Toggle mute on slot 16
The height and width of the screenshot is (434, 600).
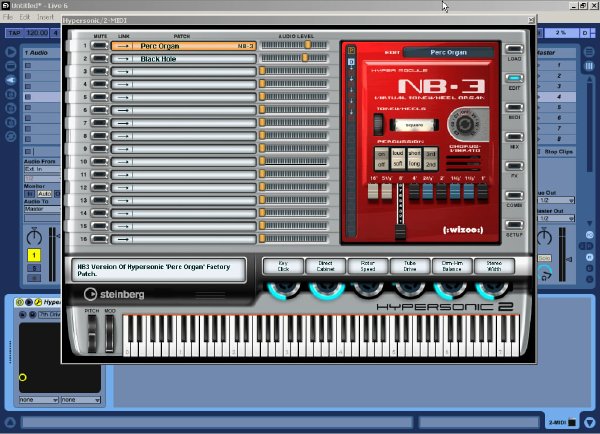pyautogui.click(x=99, y=239)
